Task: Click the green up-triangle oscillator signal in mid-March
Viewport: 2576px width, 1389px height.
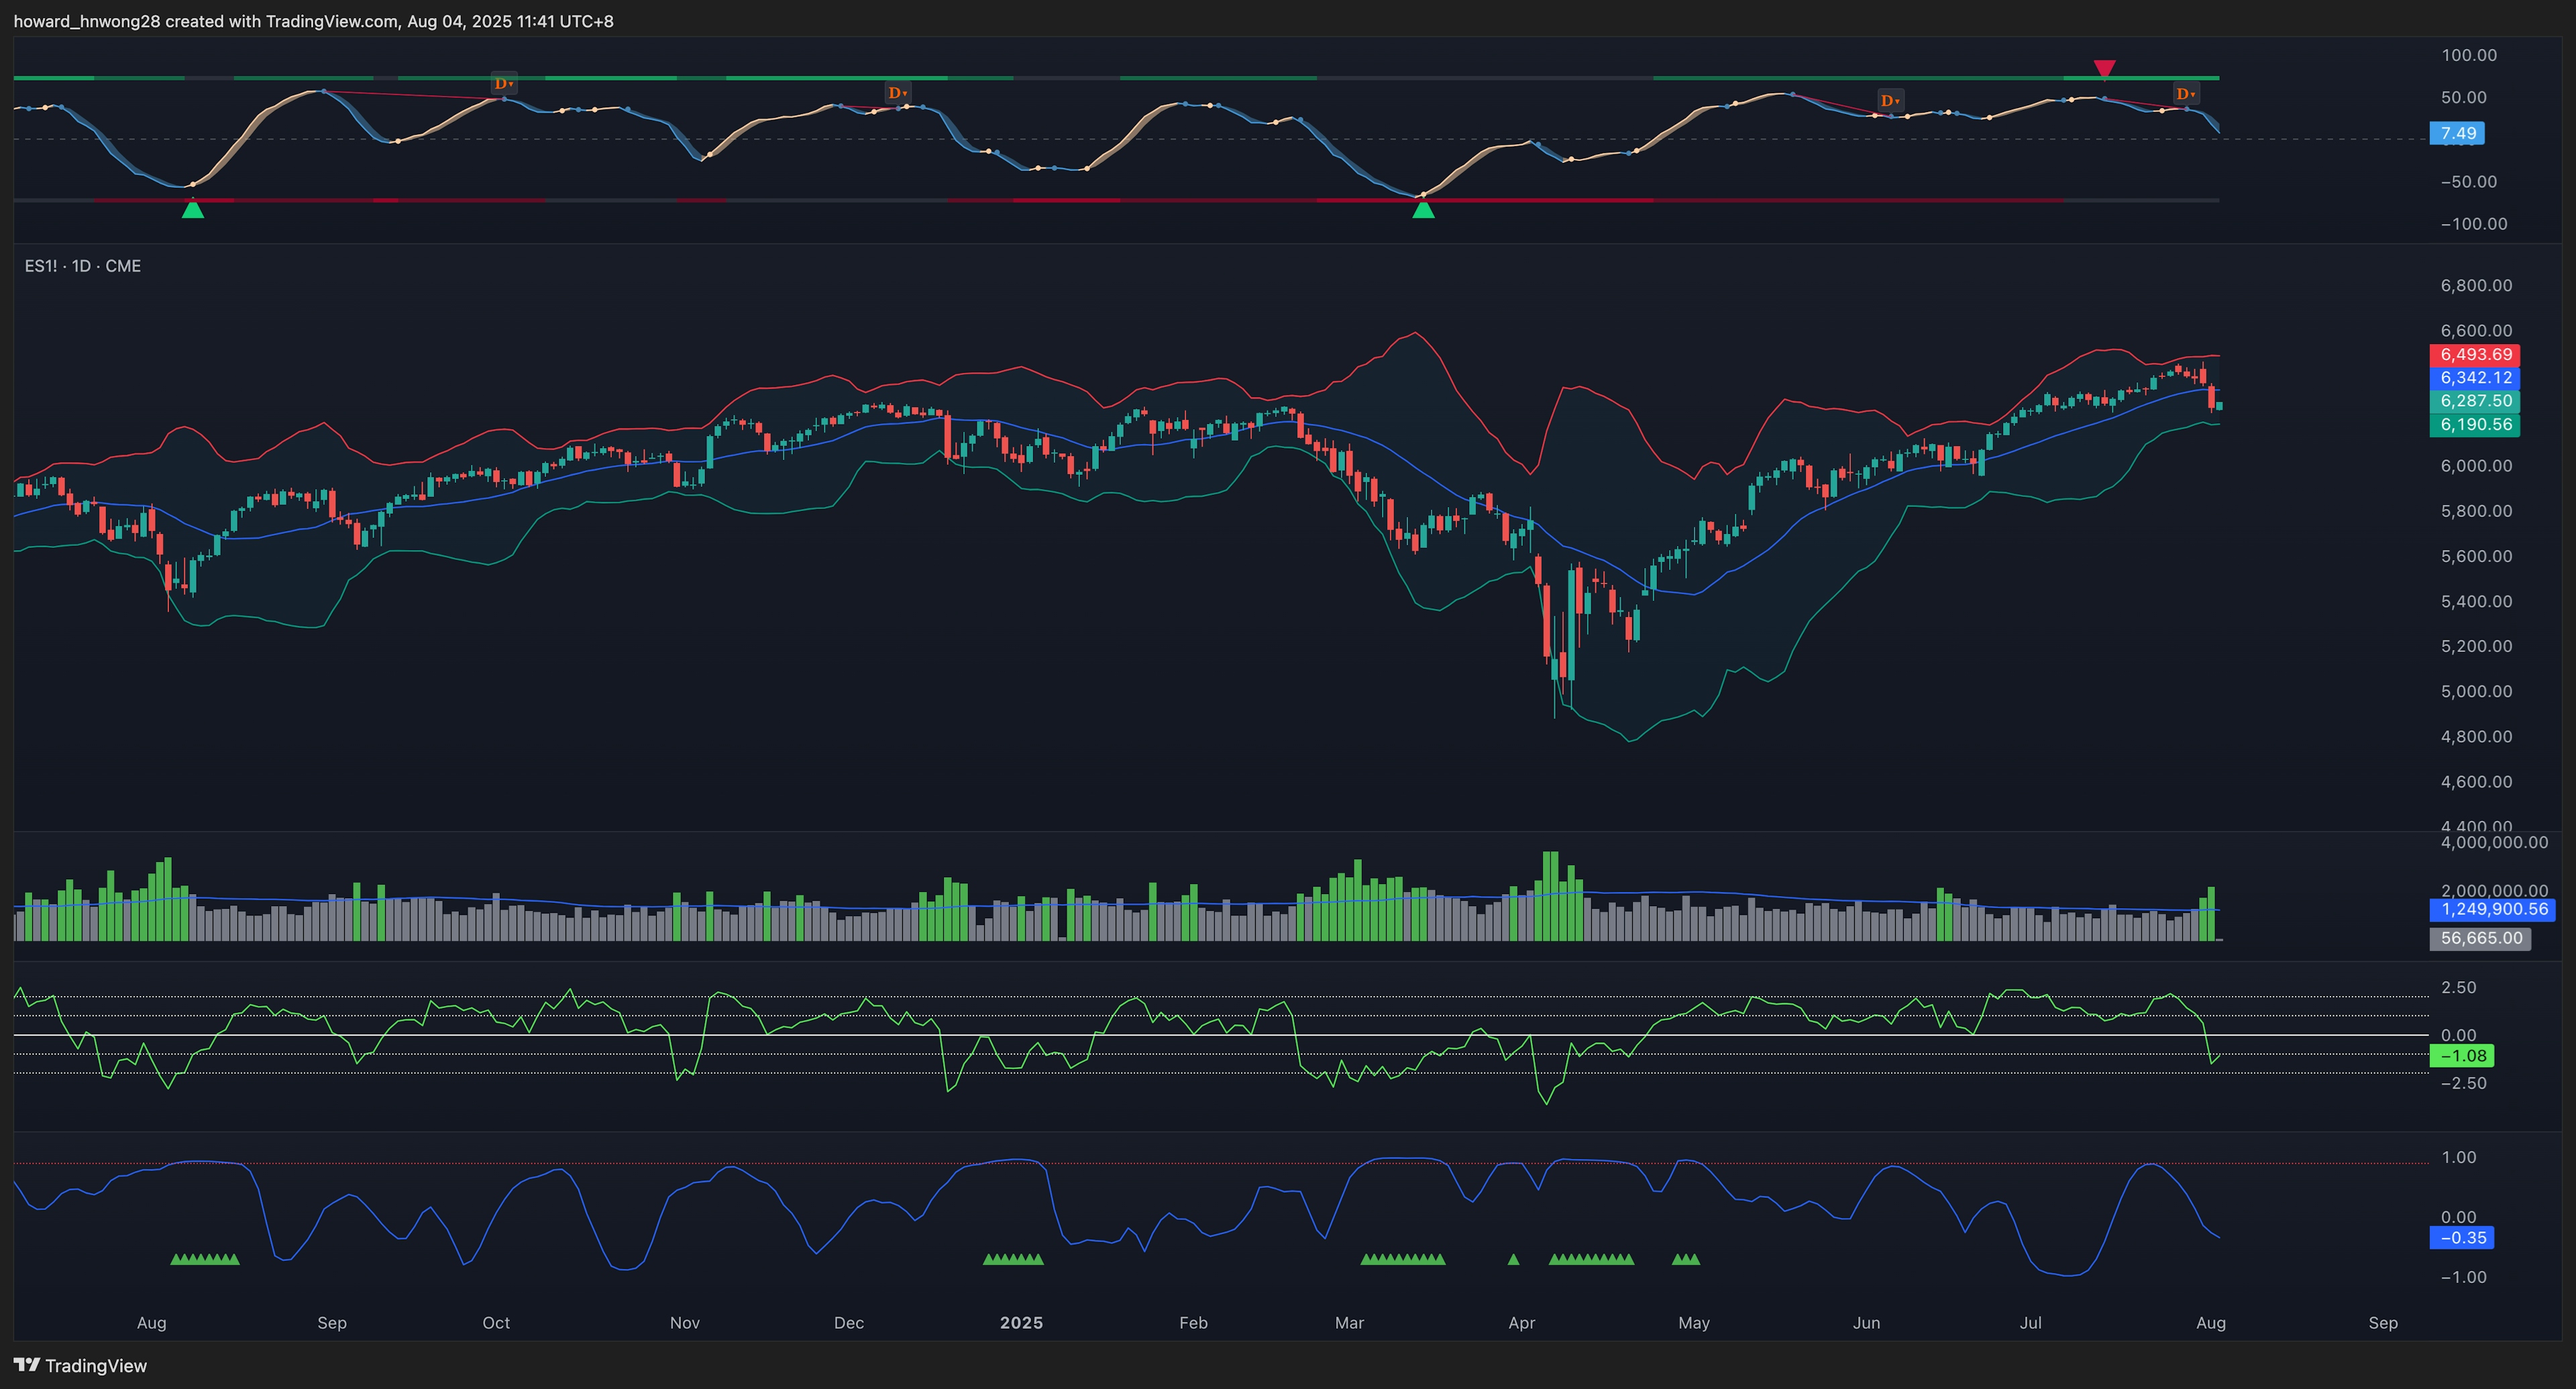Action: [x=1423, y=209]
